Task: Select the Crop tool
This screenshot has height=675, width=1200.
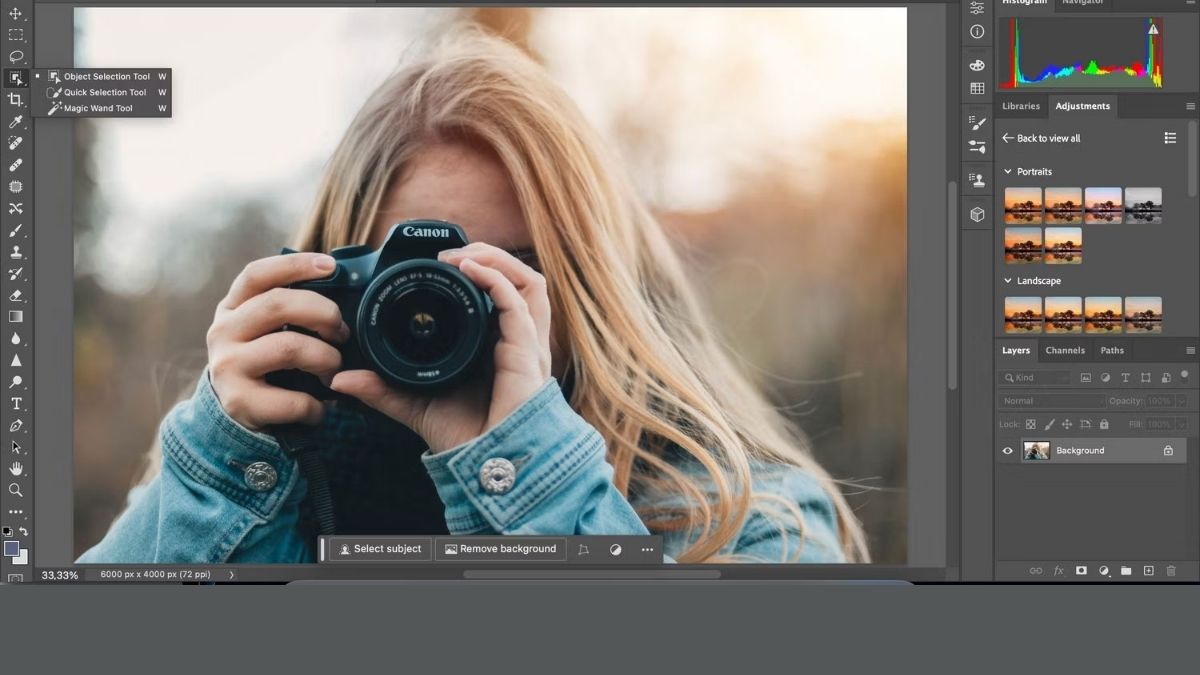Action: pos(15,100)
